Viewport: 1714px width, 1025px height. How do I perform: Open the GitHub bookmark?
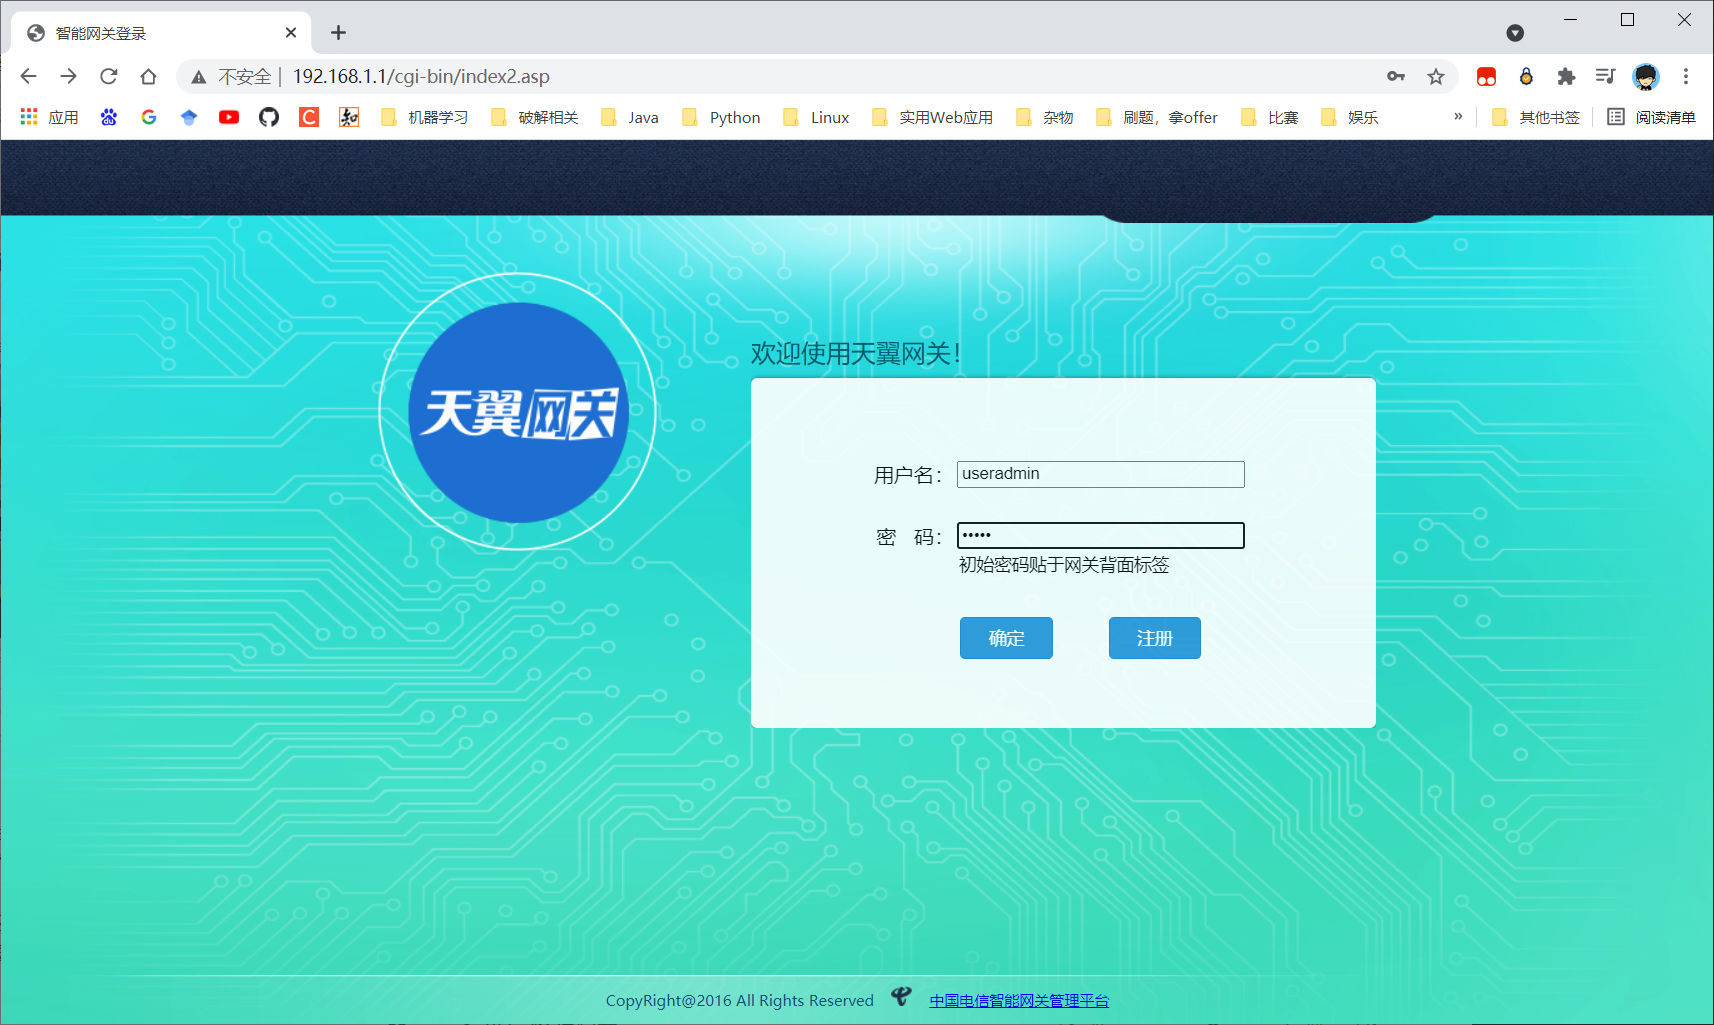(269, 117)
